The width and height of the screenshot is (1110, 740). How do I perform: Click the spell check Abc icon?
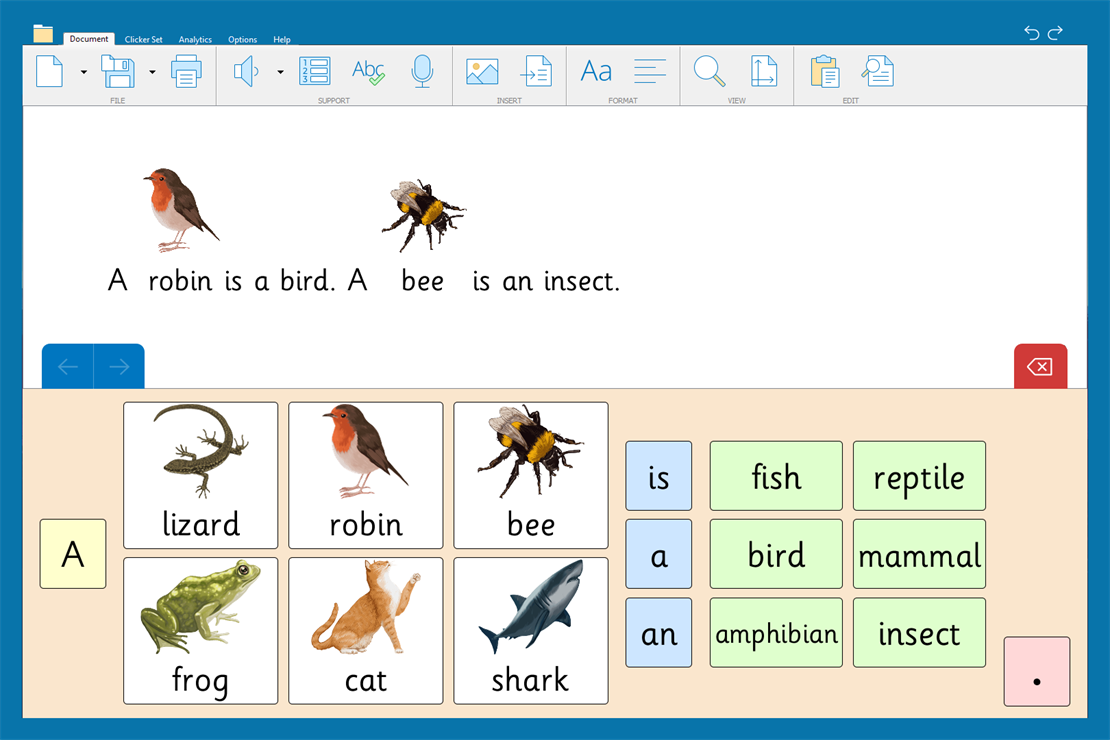point(368,71)
